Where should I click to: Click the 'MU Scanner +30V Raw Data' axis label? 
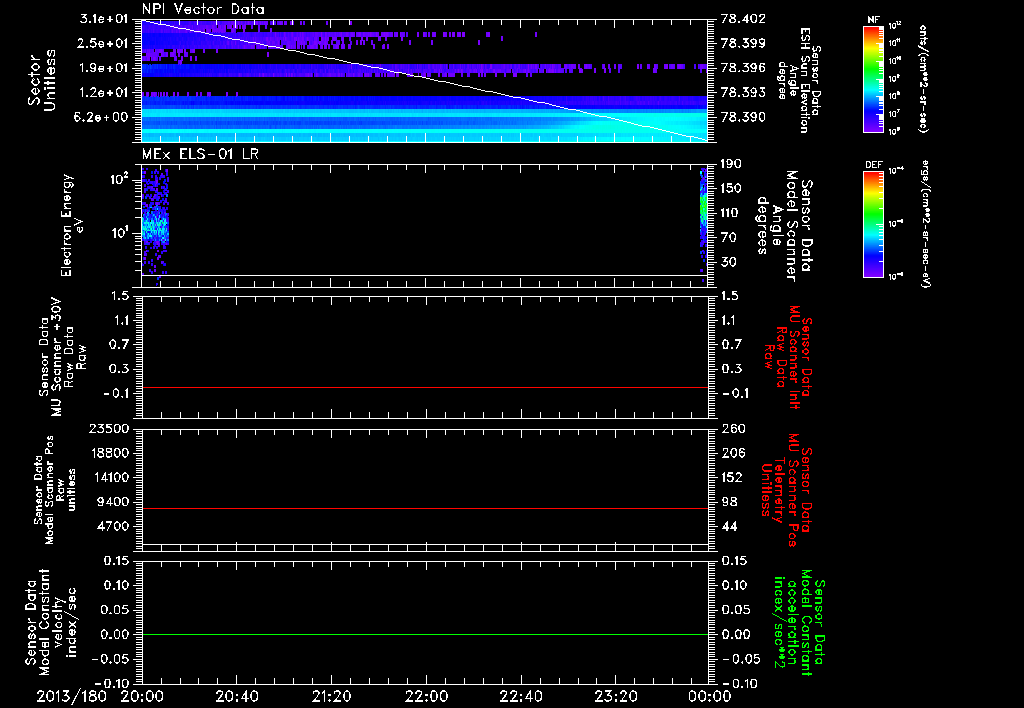tap(62, 359)
